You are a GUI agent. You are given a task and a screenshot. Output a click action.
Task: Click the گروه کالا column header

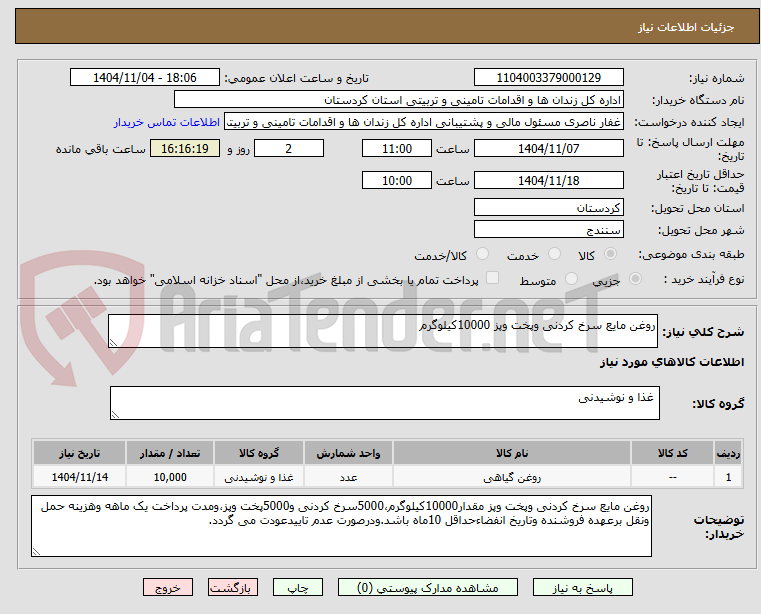(x=259, y=453)
